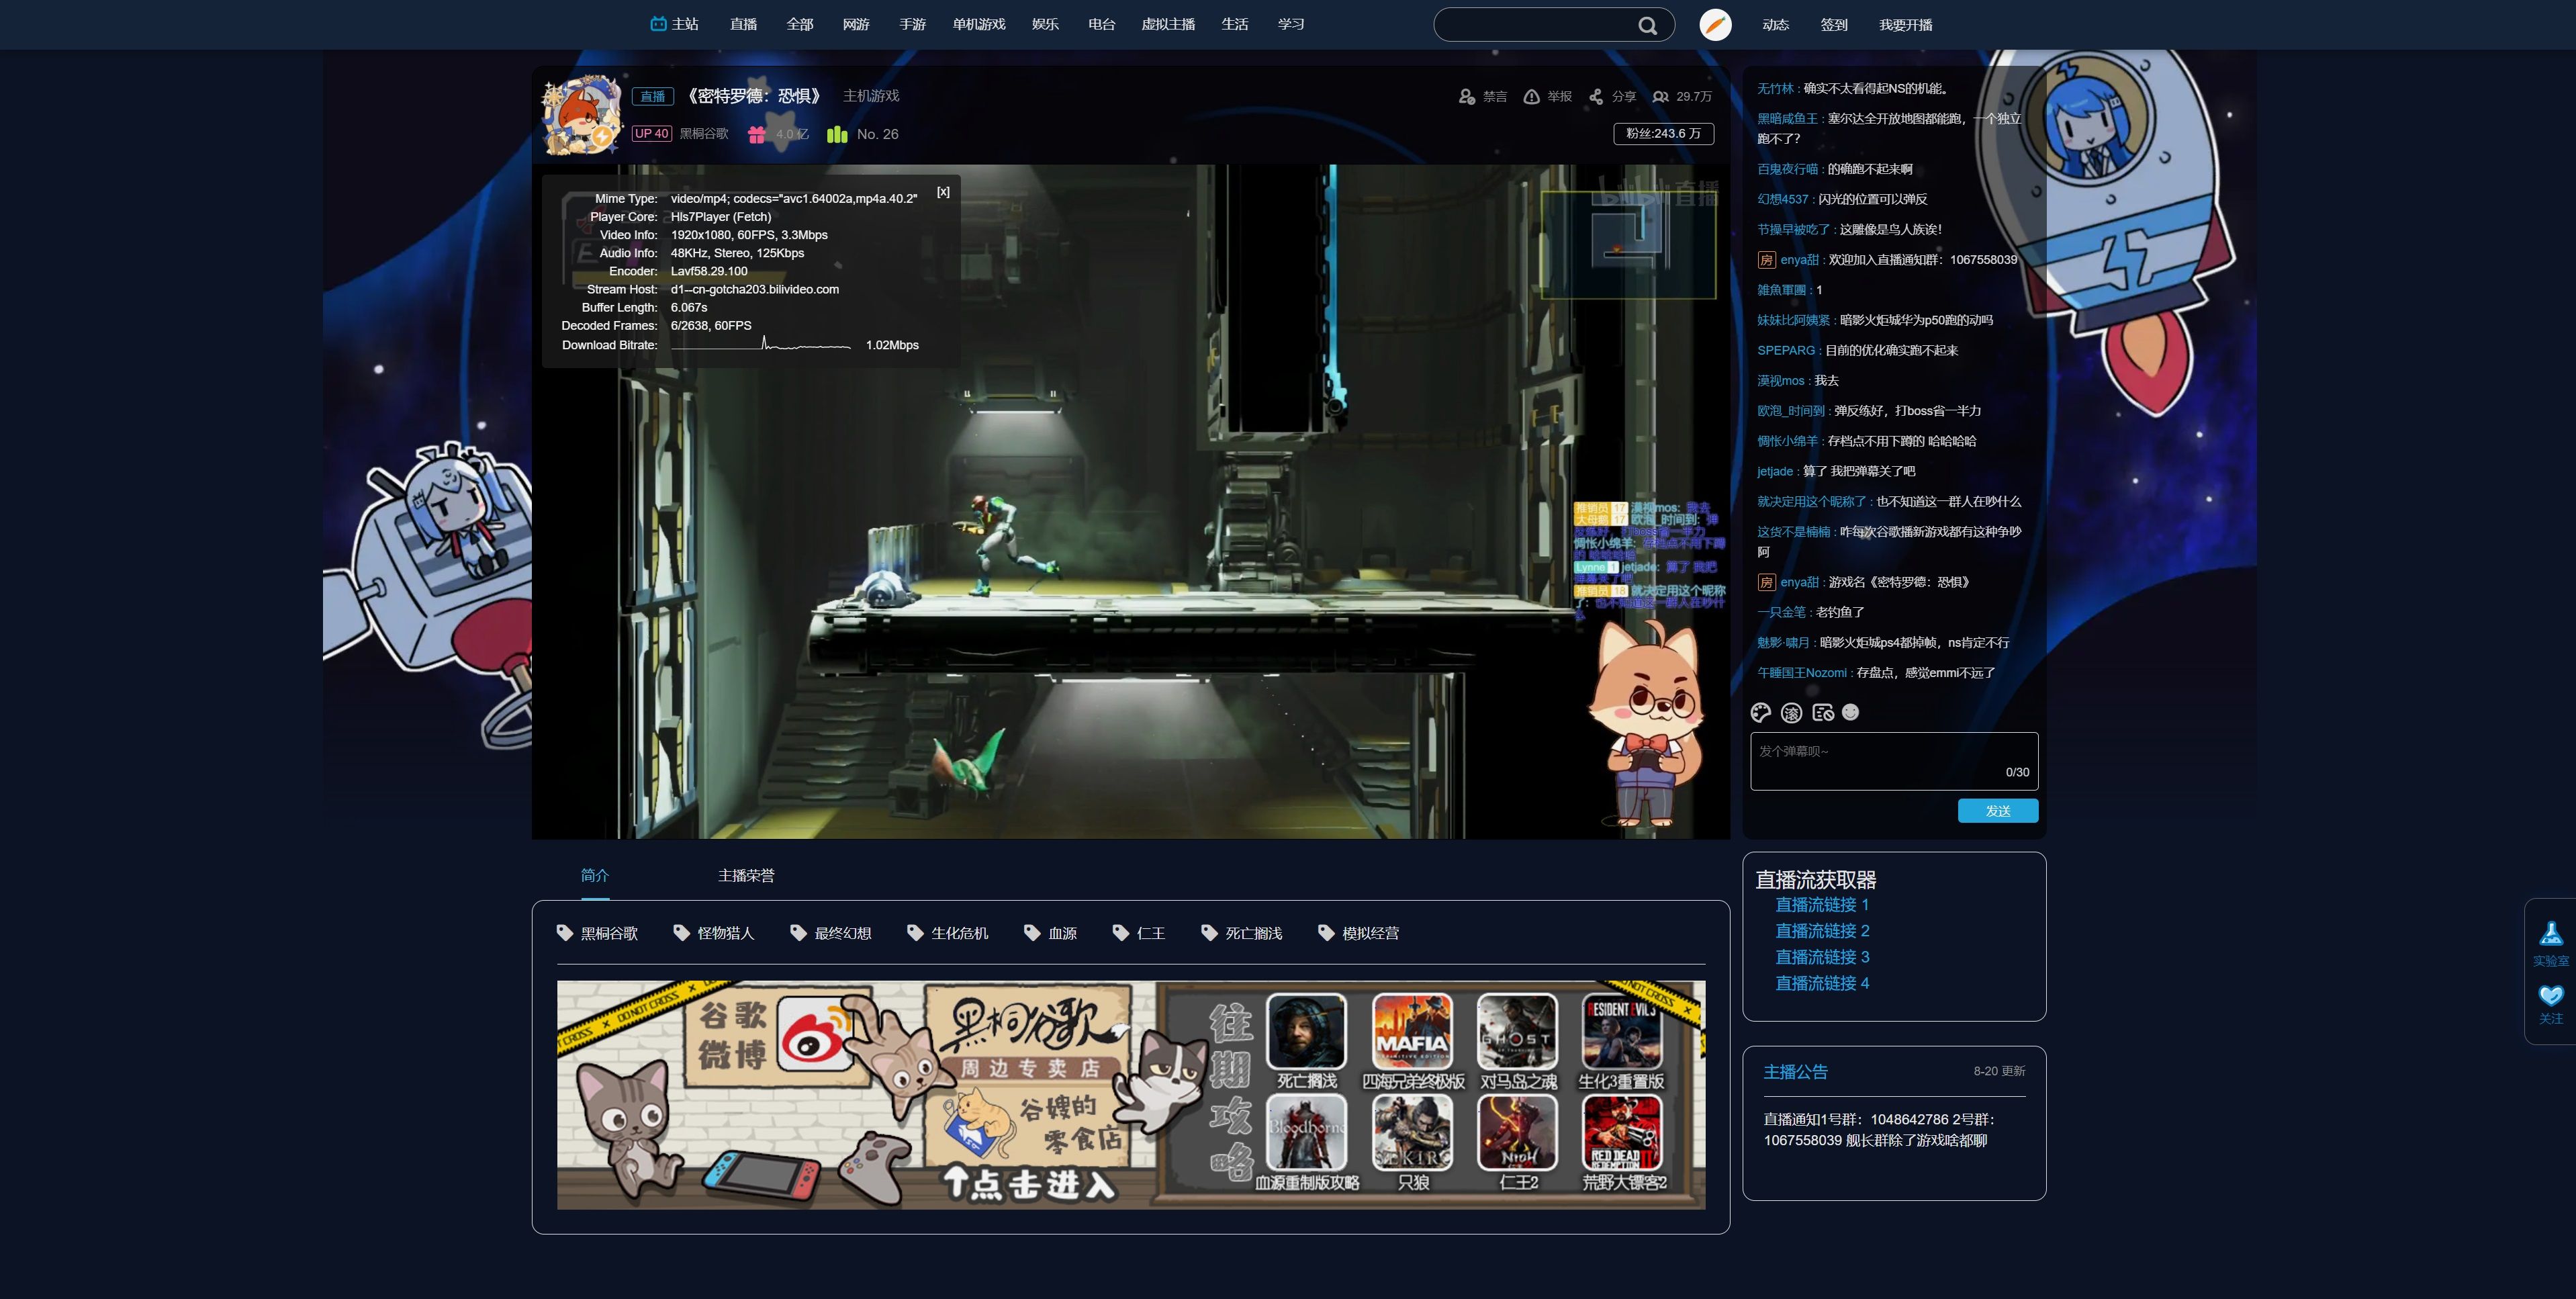This screenshot has width=2576, height=1299.
Task: Open the 虚拟主播 navigation menu
Action: (1168, 24)
